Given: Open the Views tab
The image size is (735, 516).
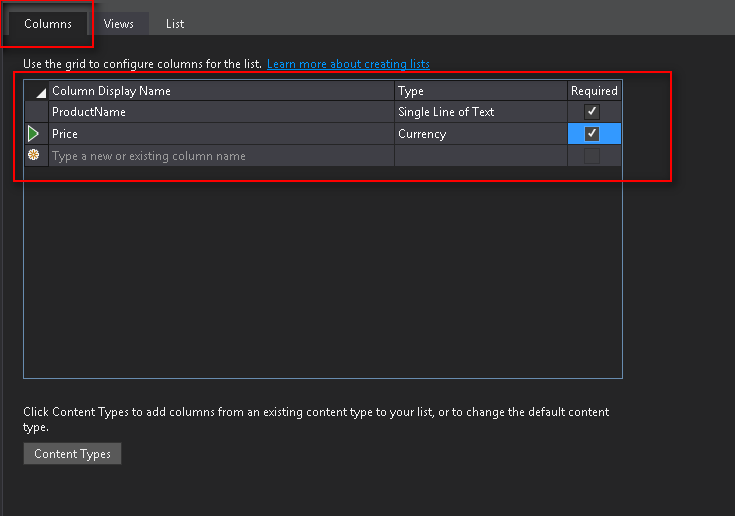Looking at the screenshot, I should tap(119, 23).
